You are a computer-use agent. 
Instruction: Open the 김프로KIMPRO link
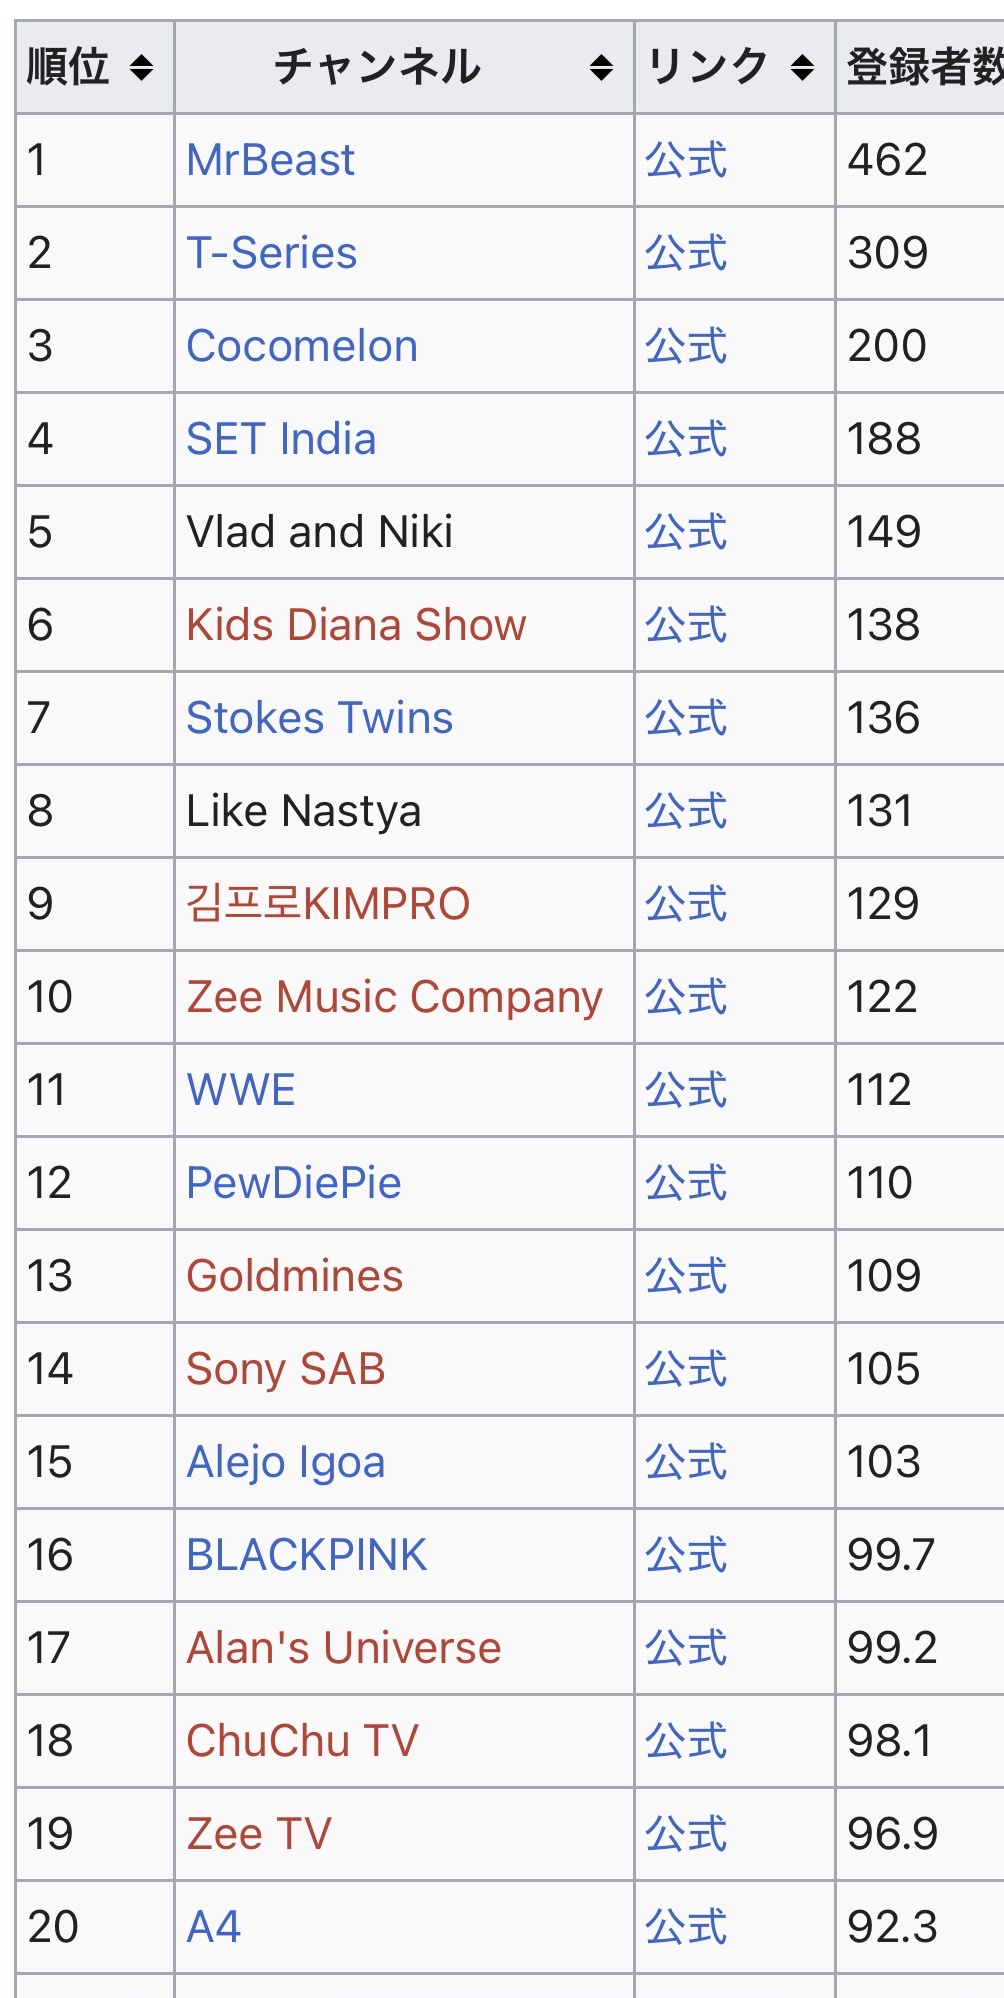pos(328,904)
